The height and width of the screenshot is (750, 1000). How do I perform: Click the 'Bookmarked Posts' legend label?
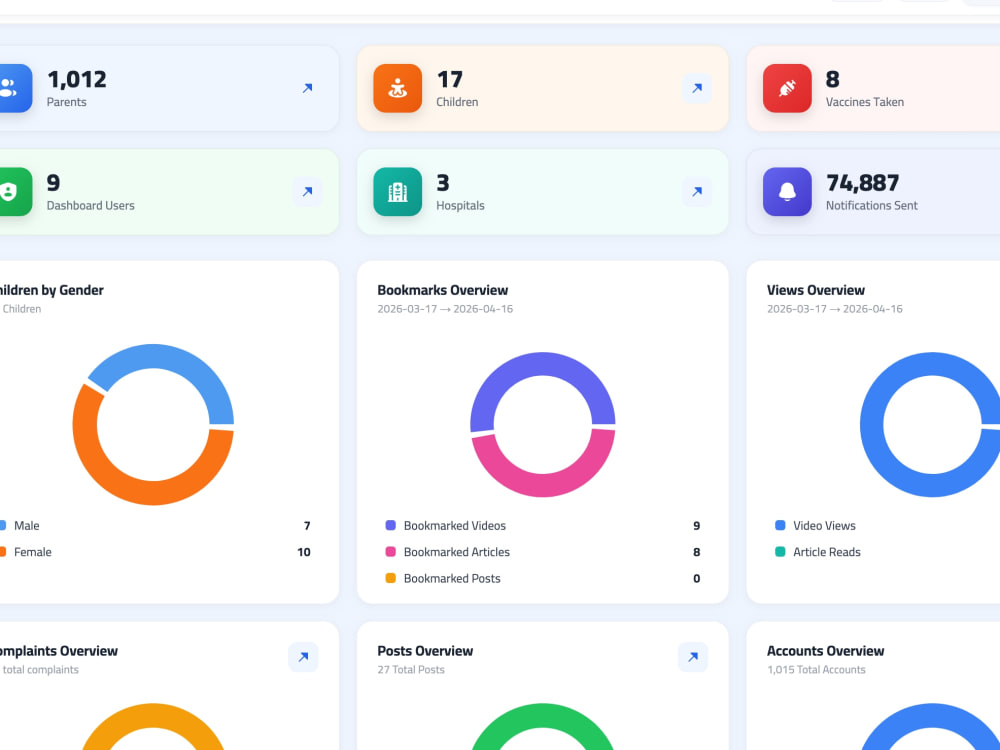click(452, 578)
